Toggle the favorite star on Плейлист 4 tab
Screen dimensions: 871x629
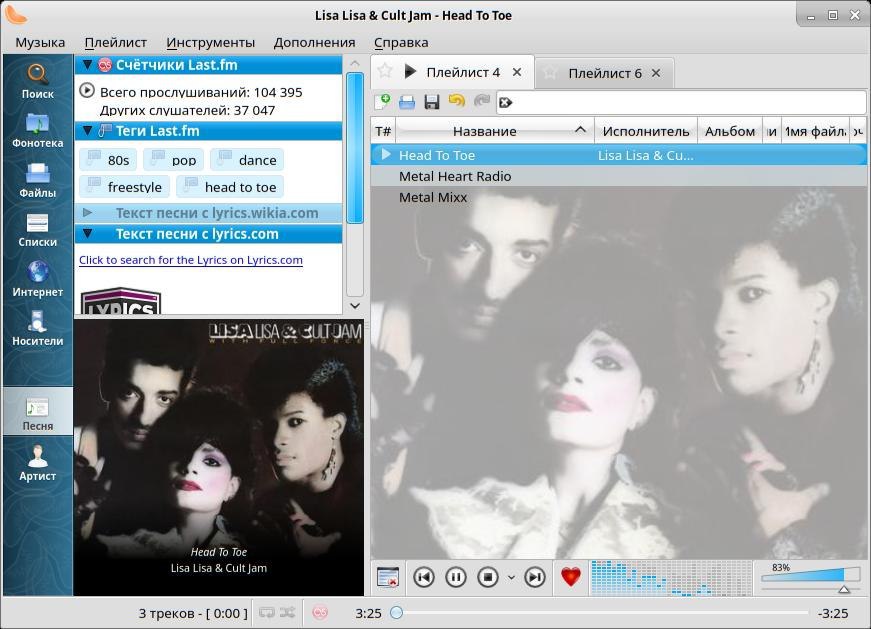point(385,71)
